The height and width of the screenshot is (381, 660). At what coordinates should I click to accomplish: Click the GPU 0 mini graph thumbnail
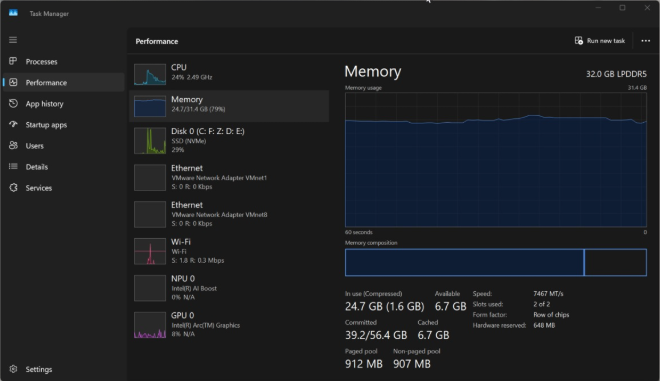click(150, 325)
